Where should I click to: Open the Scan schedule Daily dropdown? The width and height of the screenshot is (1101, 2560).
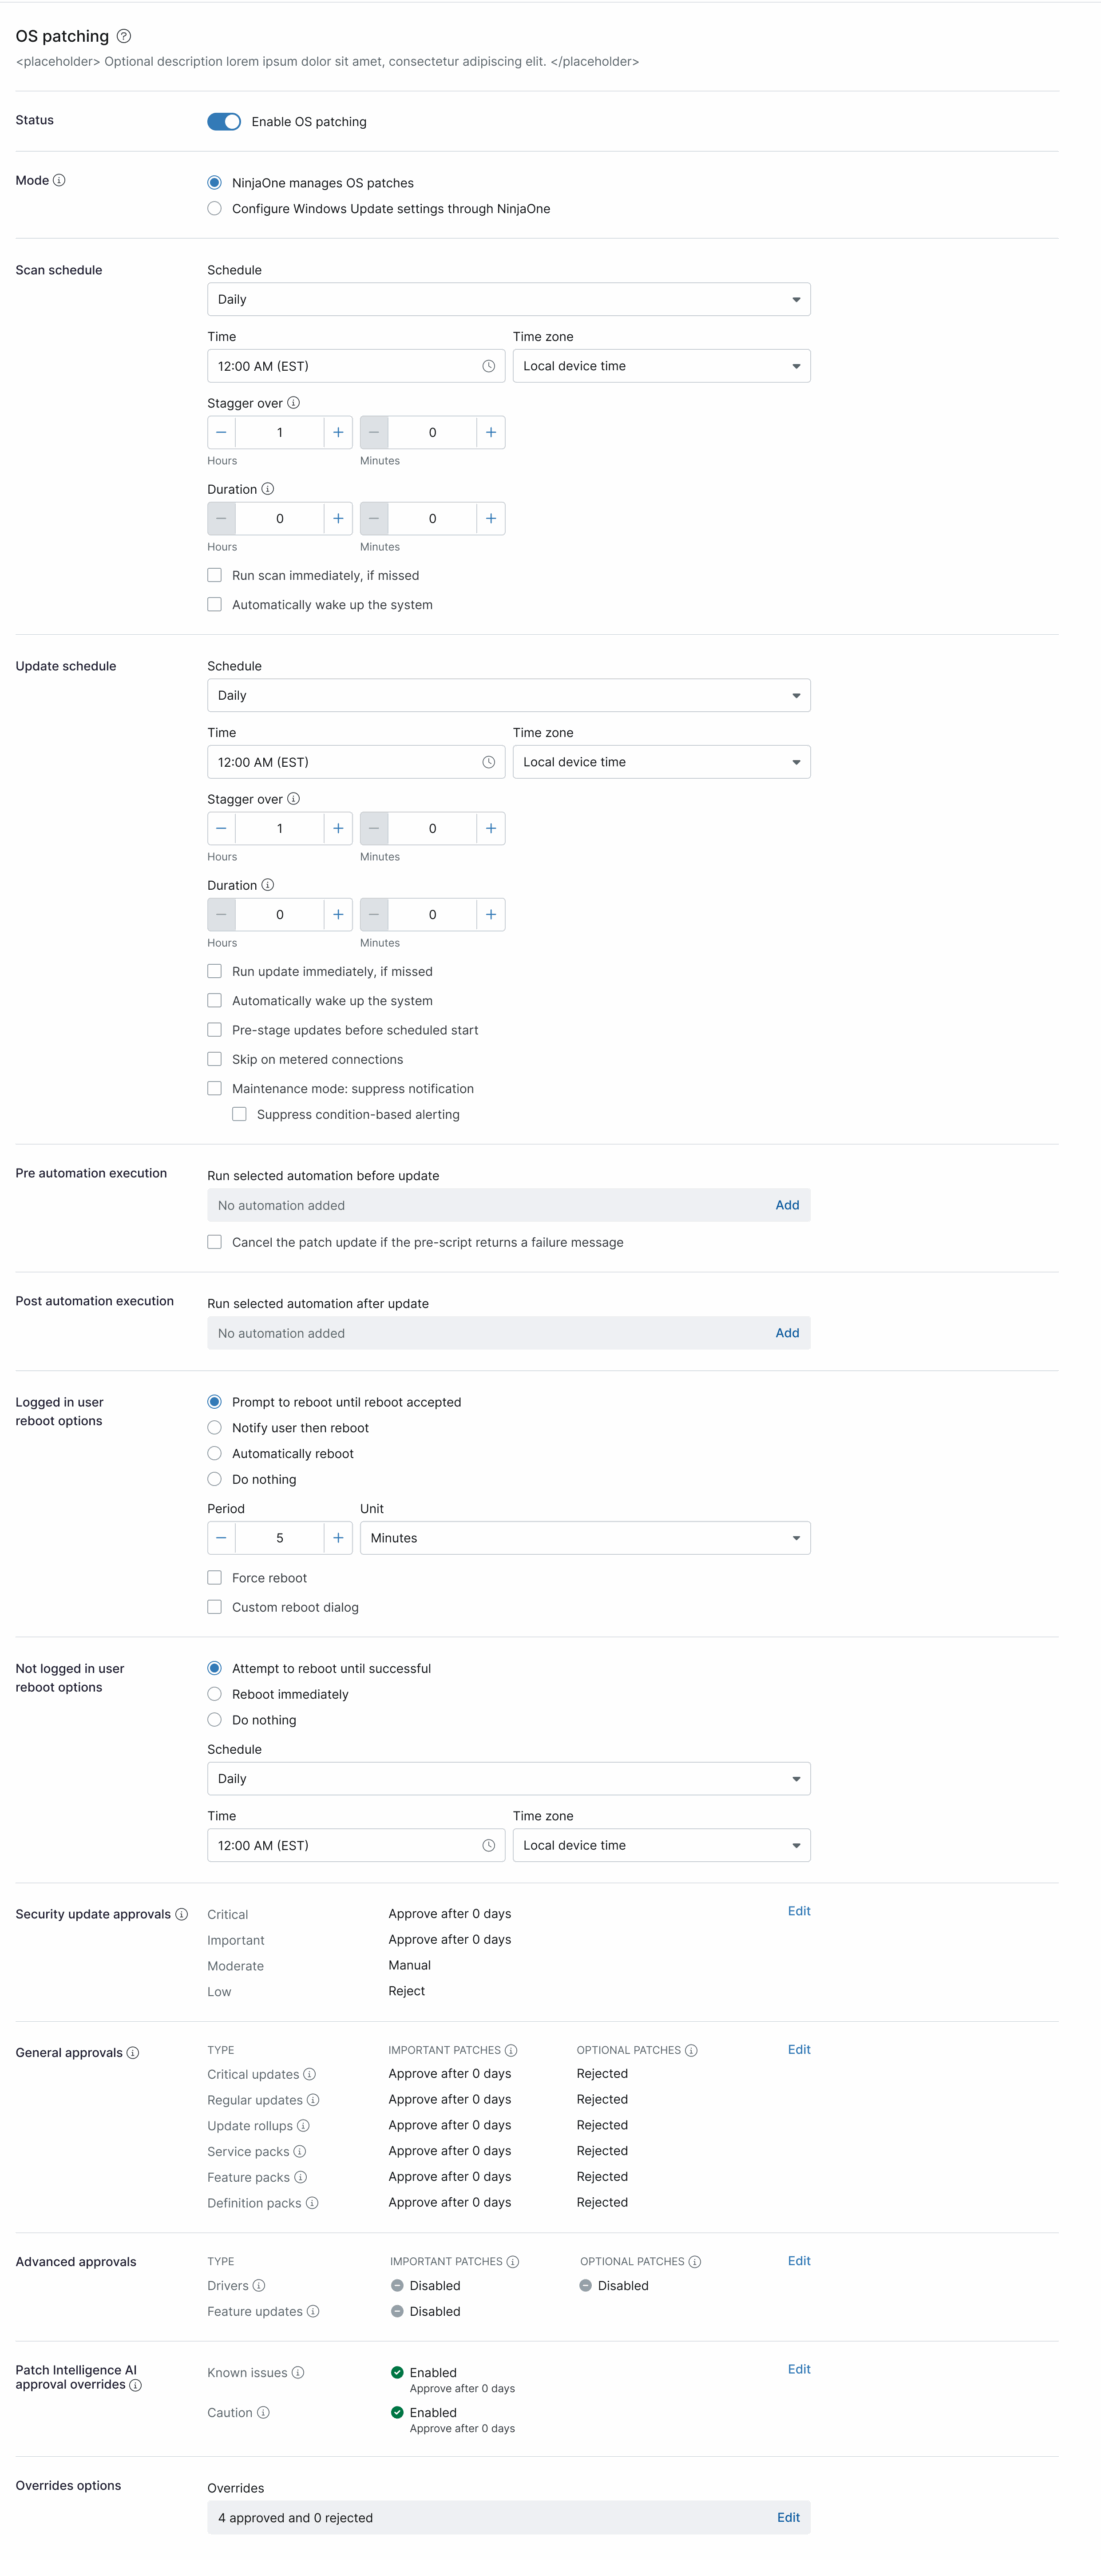point(508,299)
